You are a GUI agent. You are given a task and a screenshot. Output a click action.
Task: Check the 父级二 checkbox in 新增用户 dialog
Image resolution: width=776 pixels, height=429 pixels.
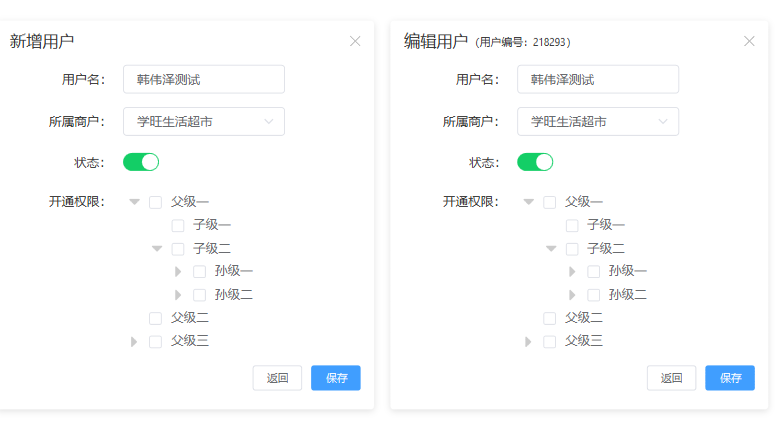click(x=155, y=318)
